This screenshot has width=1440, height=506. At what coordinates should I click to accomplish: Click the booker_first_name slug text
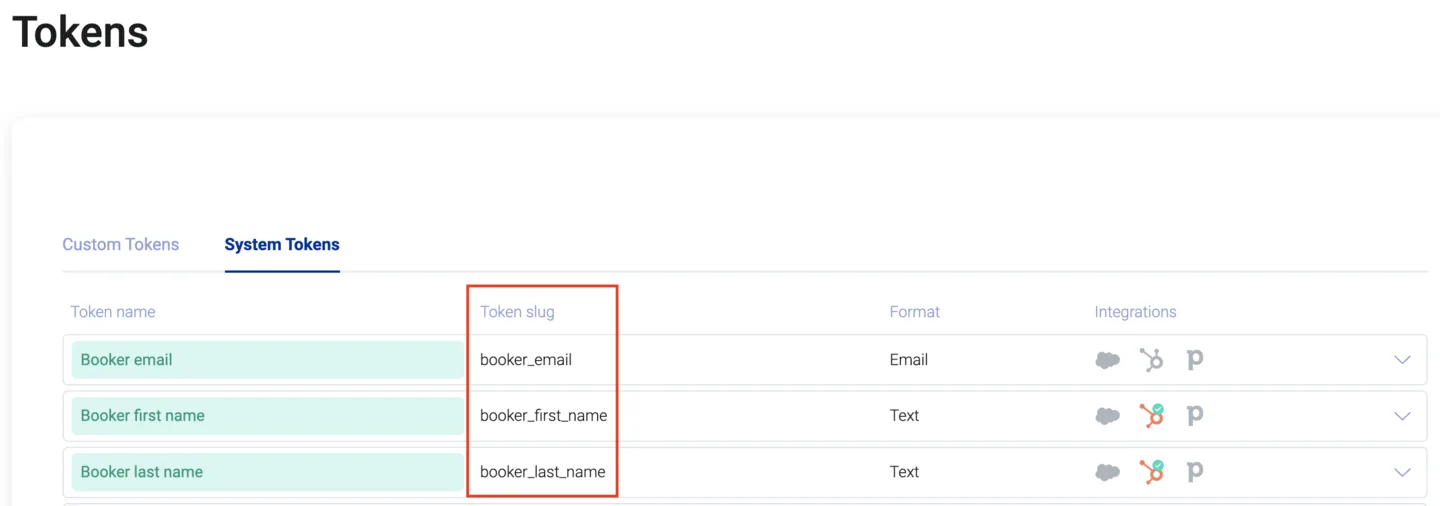(x=543, y=416)
